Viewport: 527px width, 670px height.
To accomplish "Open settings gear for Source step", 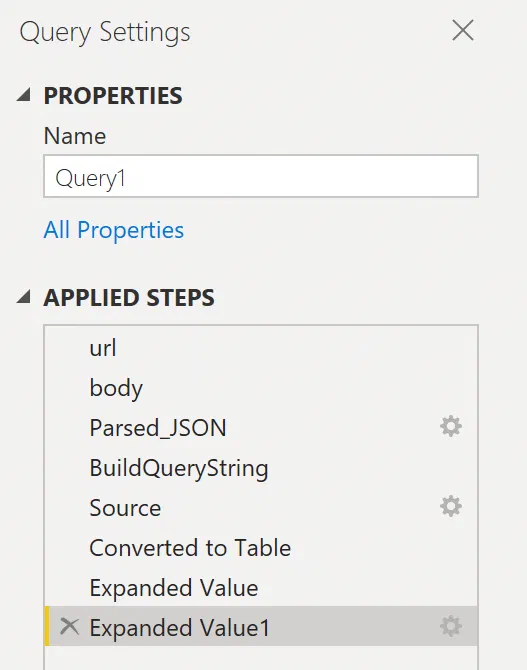I will click(451, 507).
